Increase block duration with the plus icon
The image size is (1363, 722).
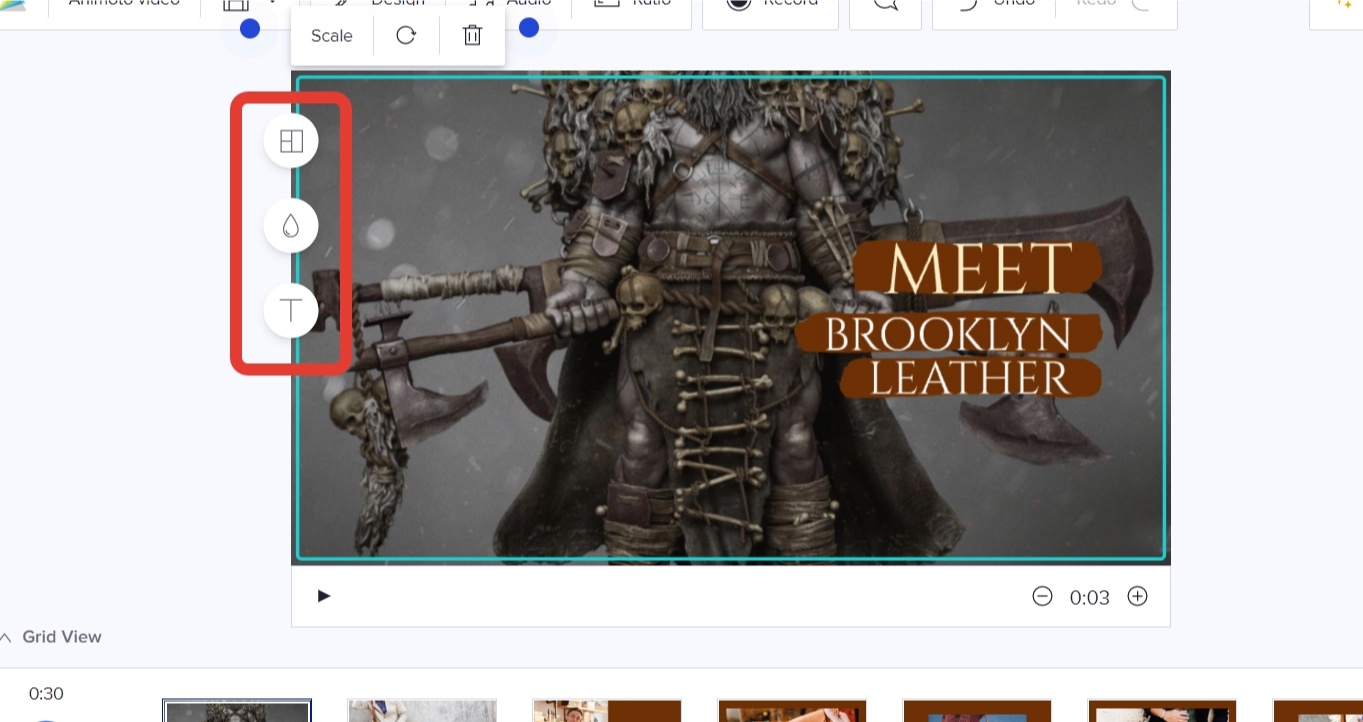[1137, 597]
